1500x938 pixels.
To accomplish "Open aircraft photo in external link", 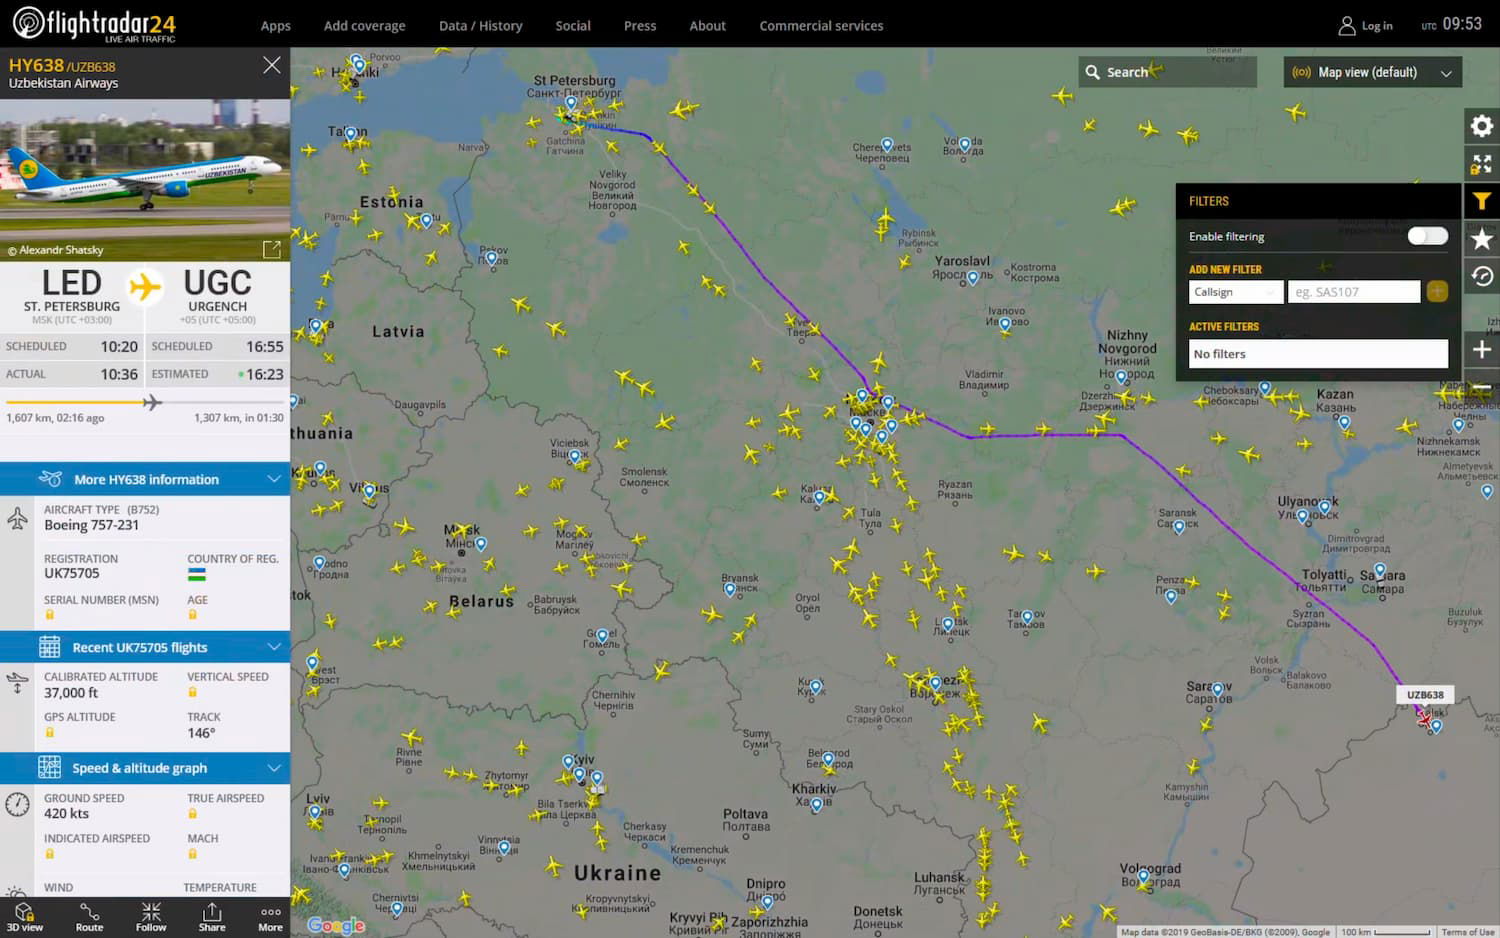I will (271, 249).
